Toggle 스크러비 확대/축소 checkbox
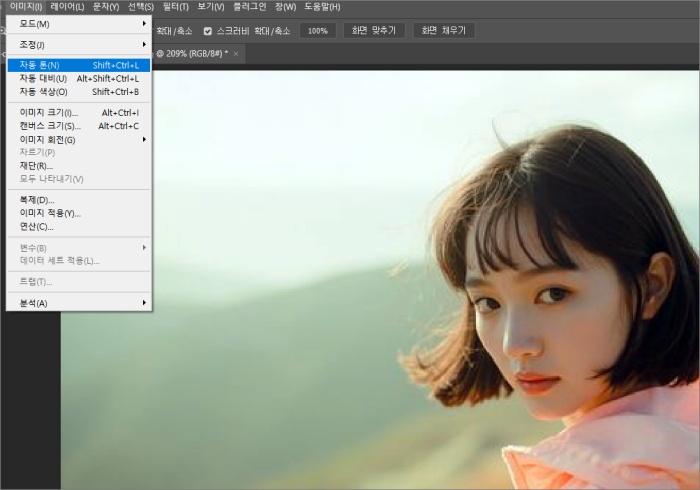Viewport: 700px width, 490px height. click(208, 31)
